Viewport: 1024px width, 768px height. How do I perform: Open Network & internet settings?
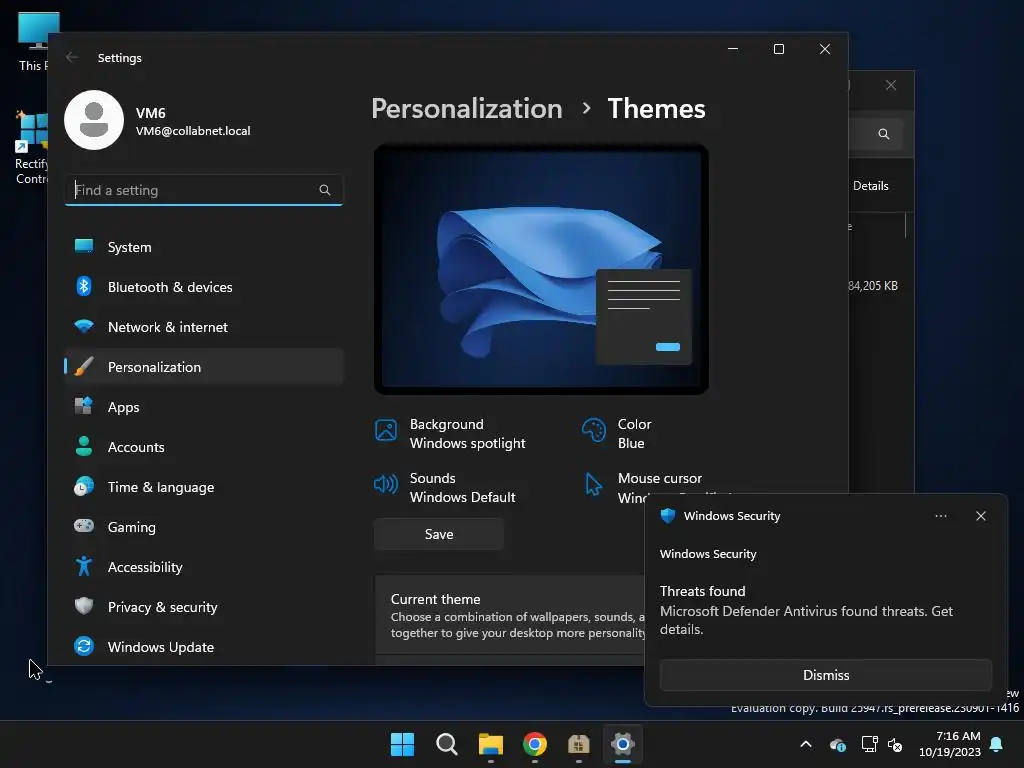click(x=204, y=327)
